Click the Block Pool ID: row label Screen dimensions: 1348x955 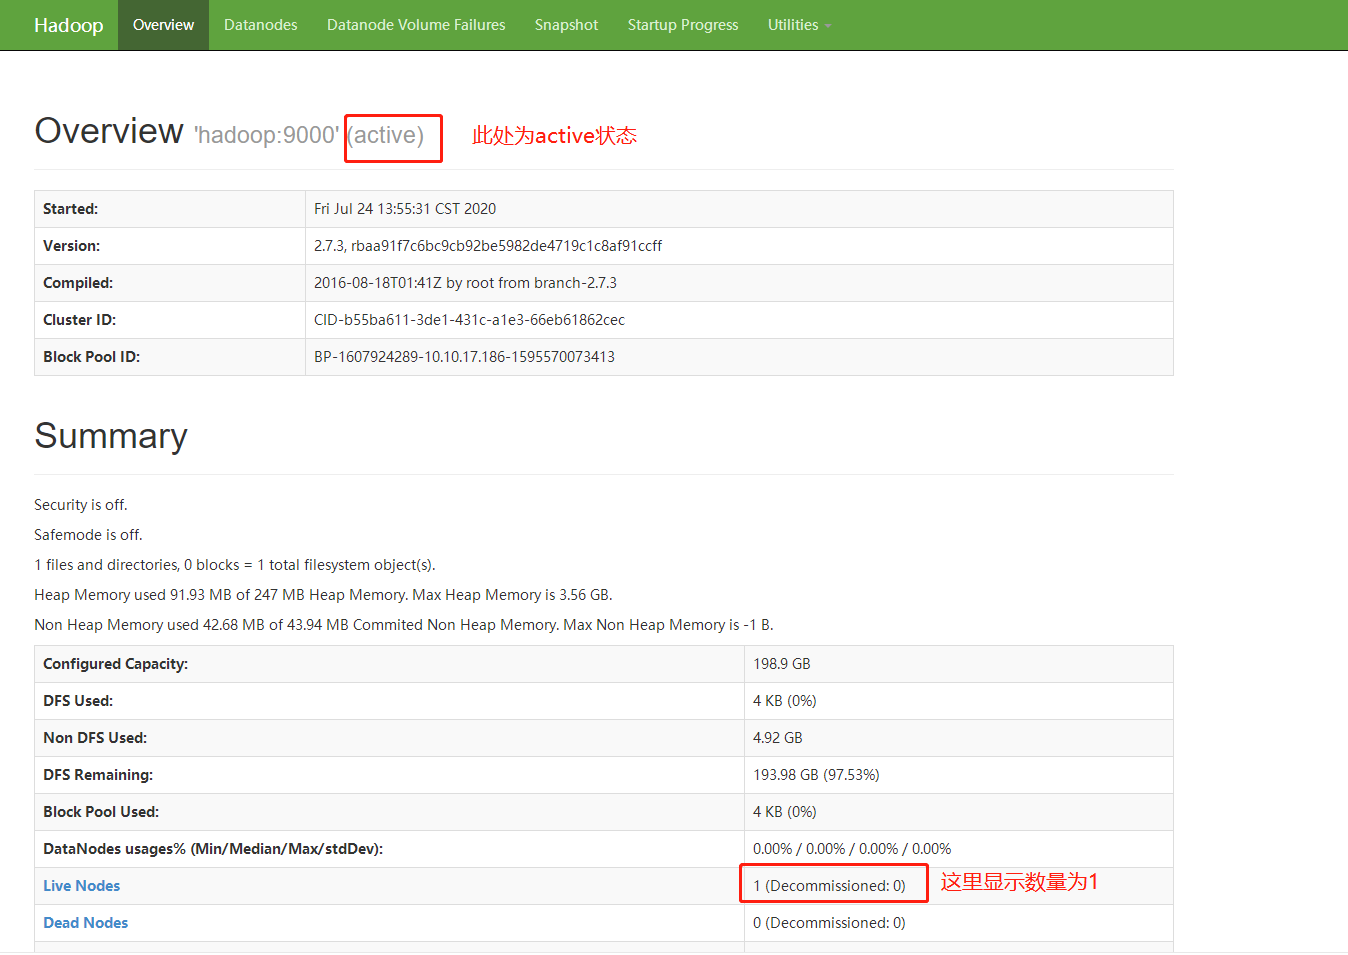(x=91, y=357)
